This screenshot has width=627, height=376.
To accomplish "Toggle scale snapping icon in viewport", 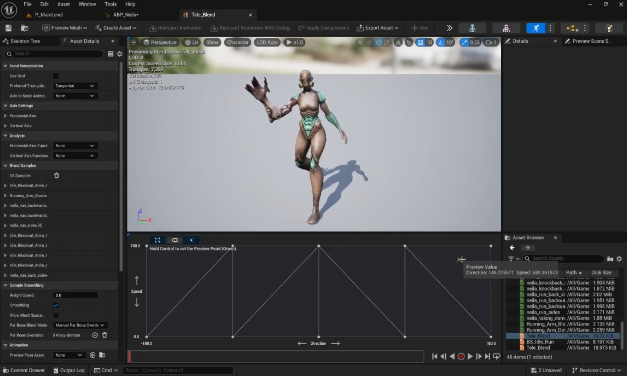I will click(464, 42).
